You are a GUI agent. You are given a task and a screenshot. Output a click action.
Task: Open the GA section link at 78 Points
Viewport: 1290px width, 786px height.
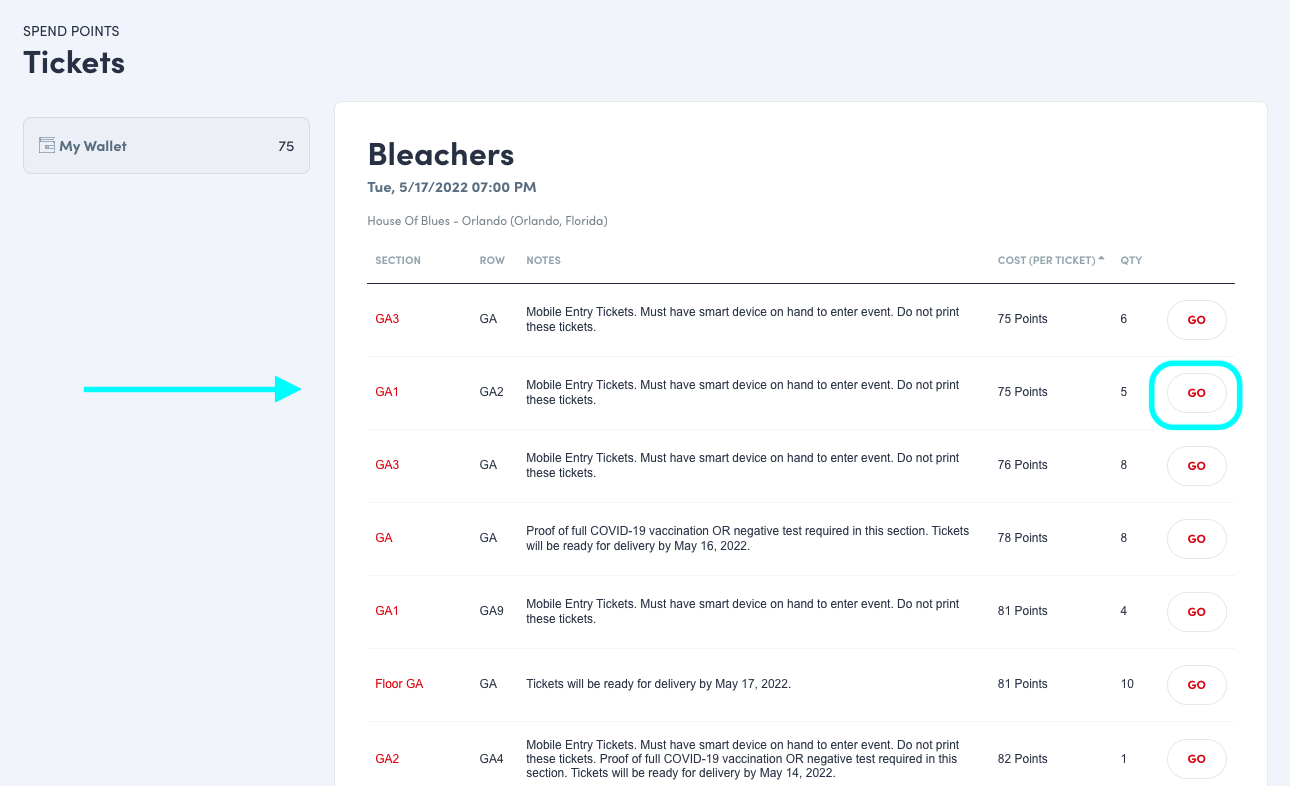[x=384, y=538]
